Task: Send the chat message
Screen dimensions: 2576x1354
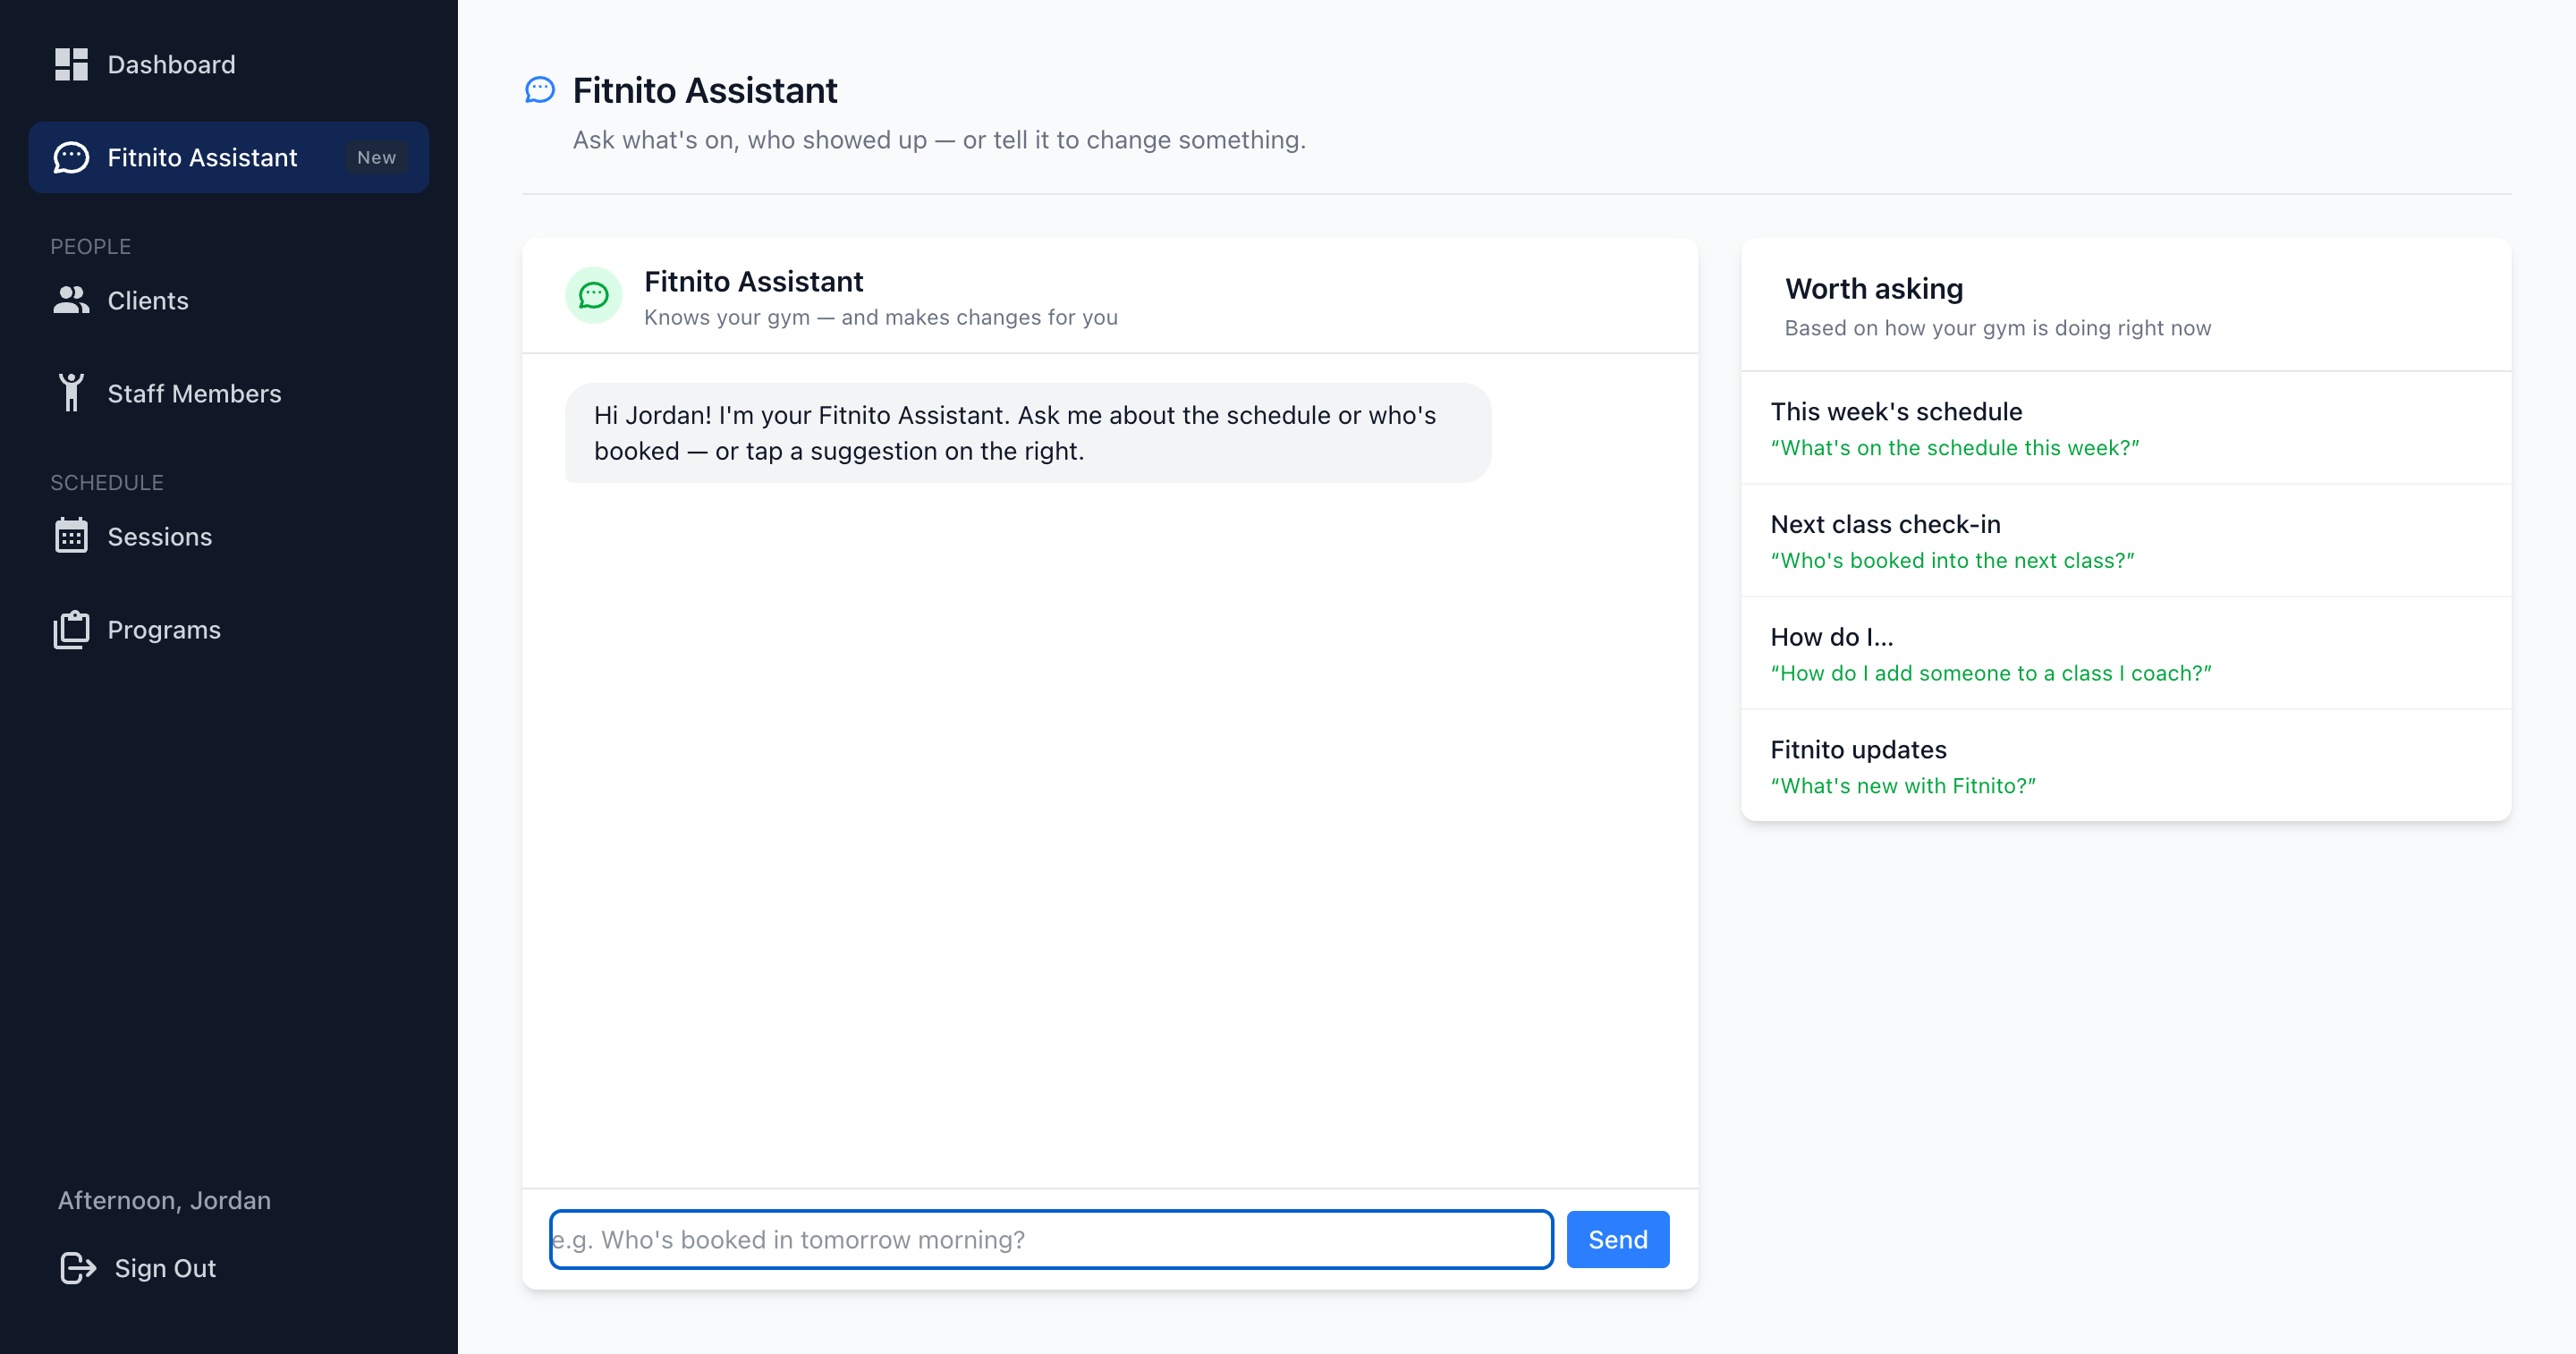Action: (1617, 1240)
